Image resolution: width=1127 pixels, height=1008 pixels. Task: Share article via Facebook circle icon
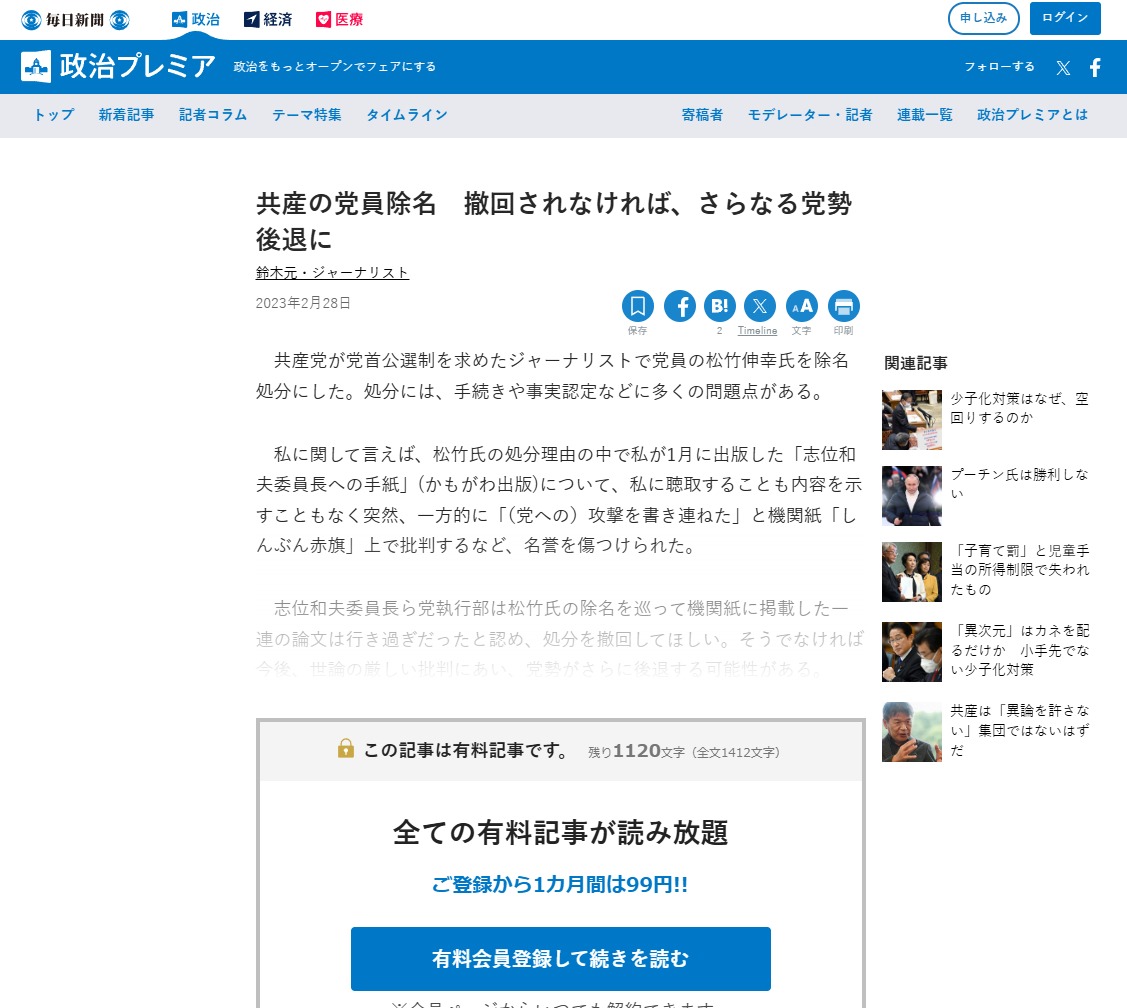[680, 306]
